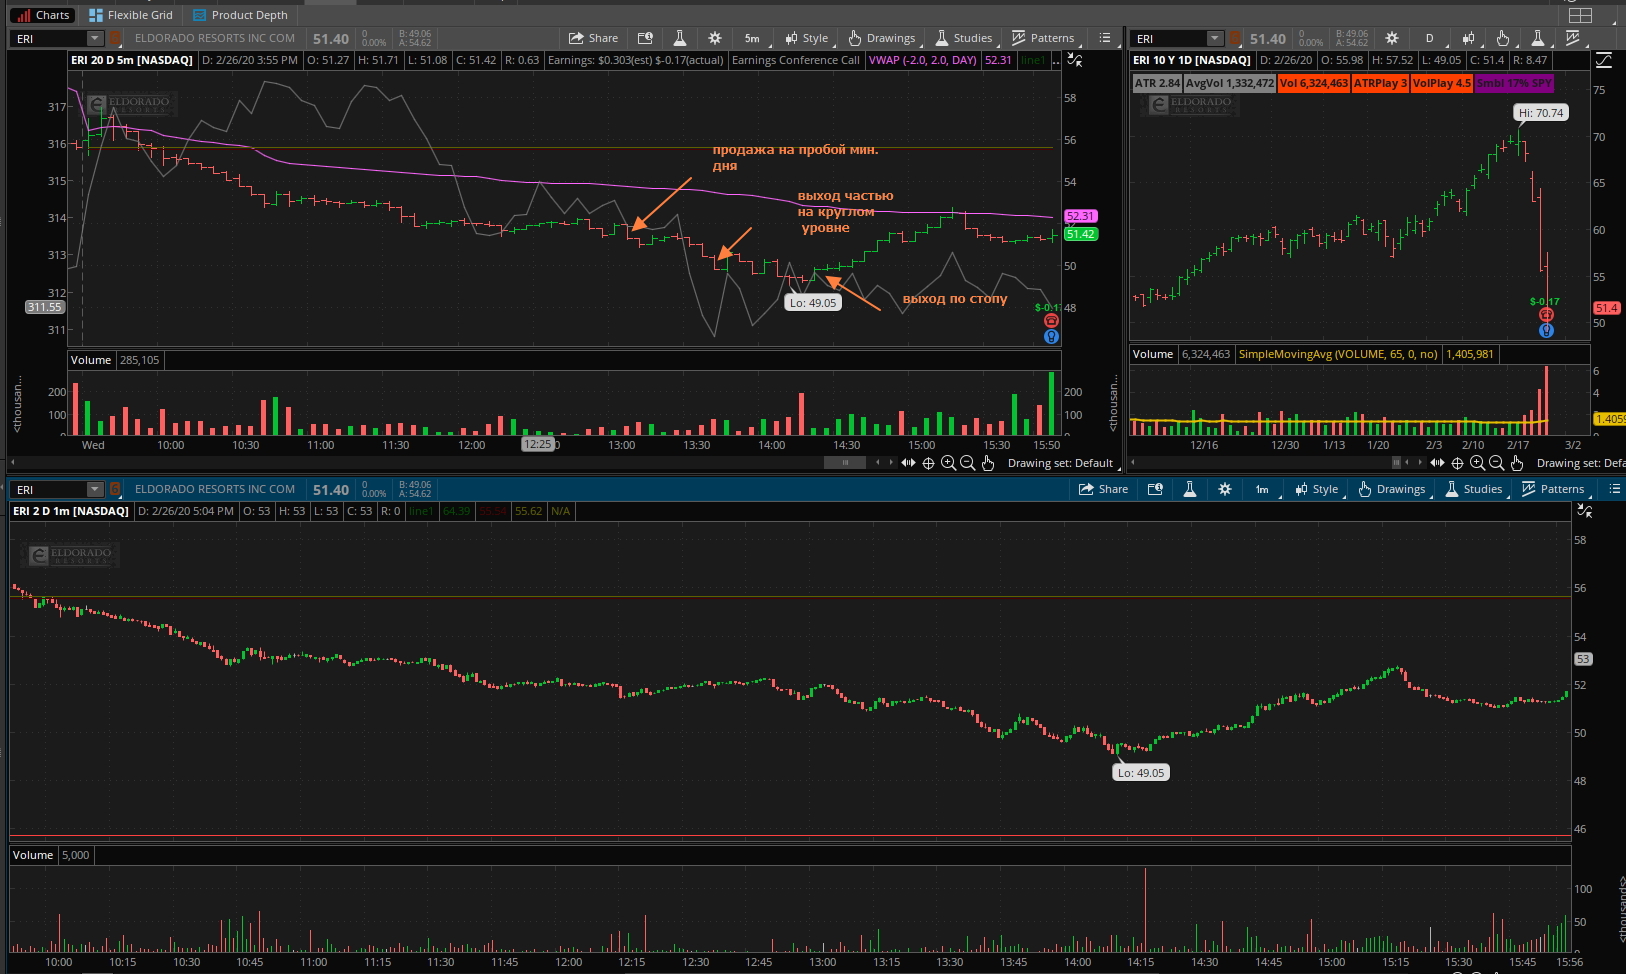
Task: Open the Product Depth tab
Action: (240, 15)
